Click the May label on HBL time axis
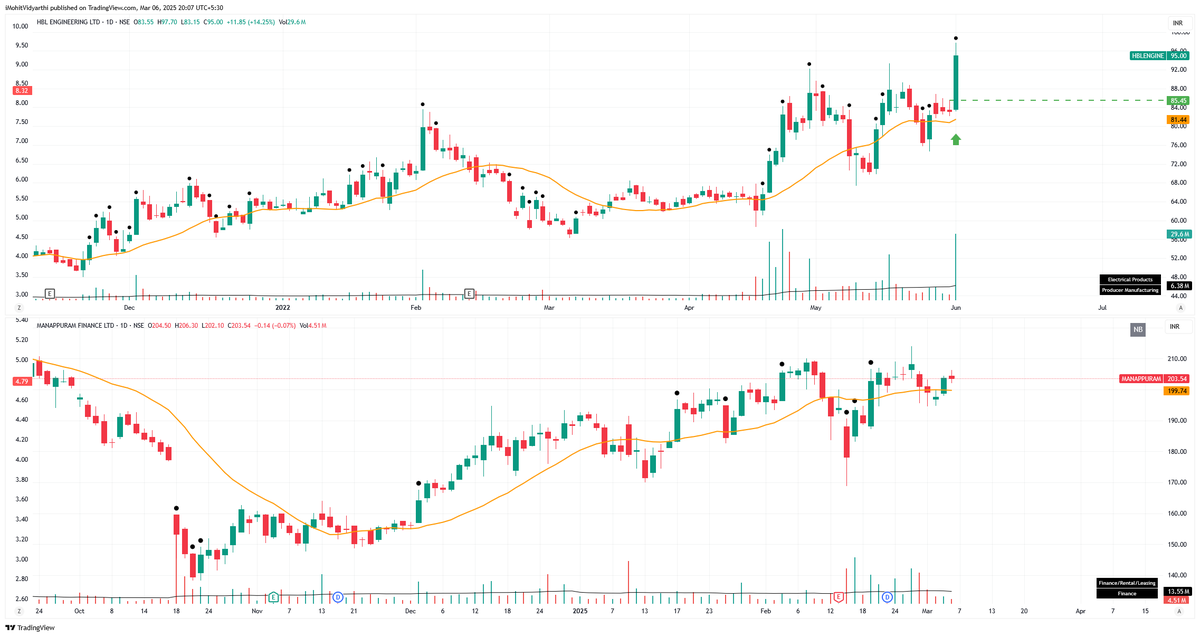This screenshot has width=1200, height=637. pos(815,309)
